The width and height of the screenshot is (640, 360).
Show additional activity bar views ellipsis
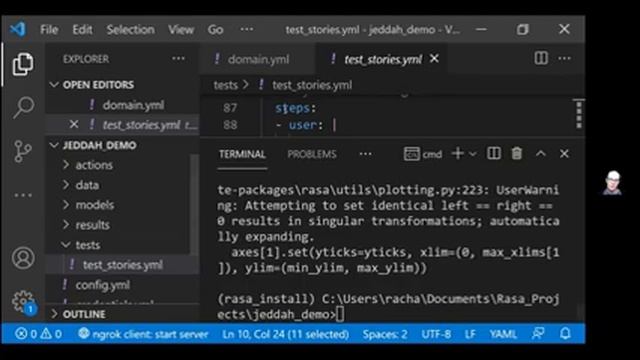(x=23, y=195)
